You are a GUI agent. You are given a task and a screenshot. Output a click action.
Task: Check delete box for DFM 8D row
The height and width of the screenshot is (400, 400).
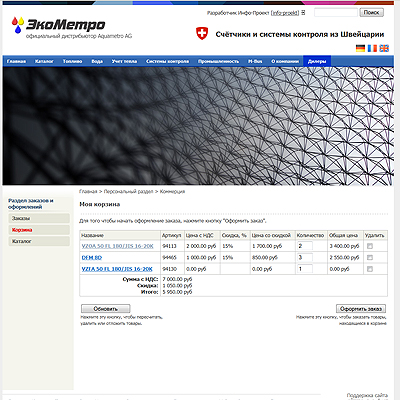pos(370,257)
